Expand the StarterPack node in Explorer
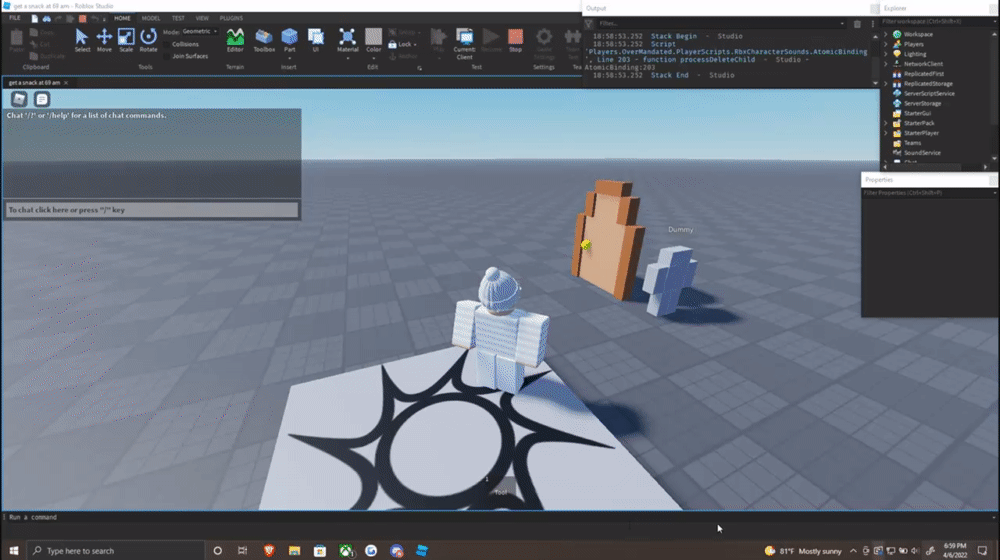1000x560 pixels. (886, 123)
